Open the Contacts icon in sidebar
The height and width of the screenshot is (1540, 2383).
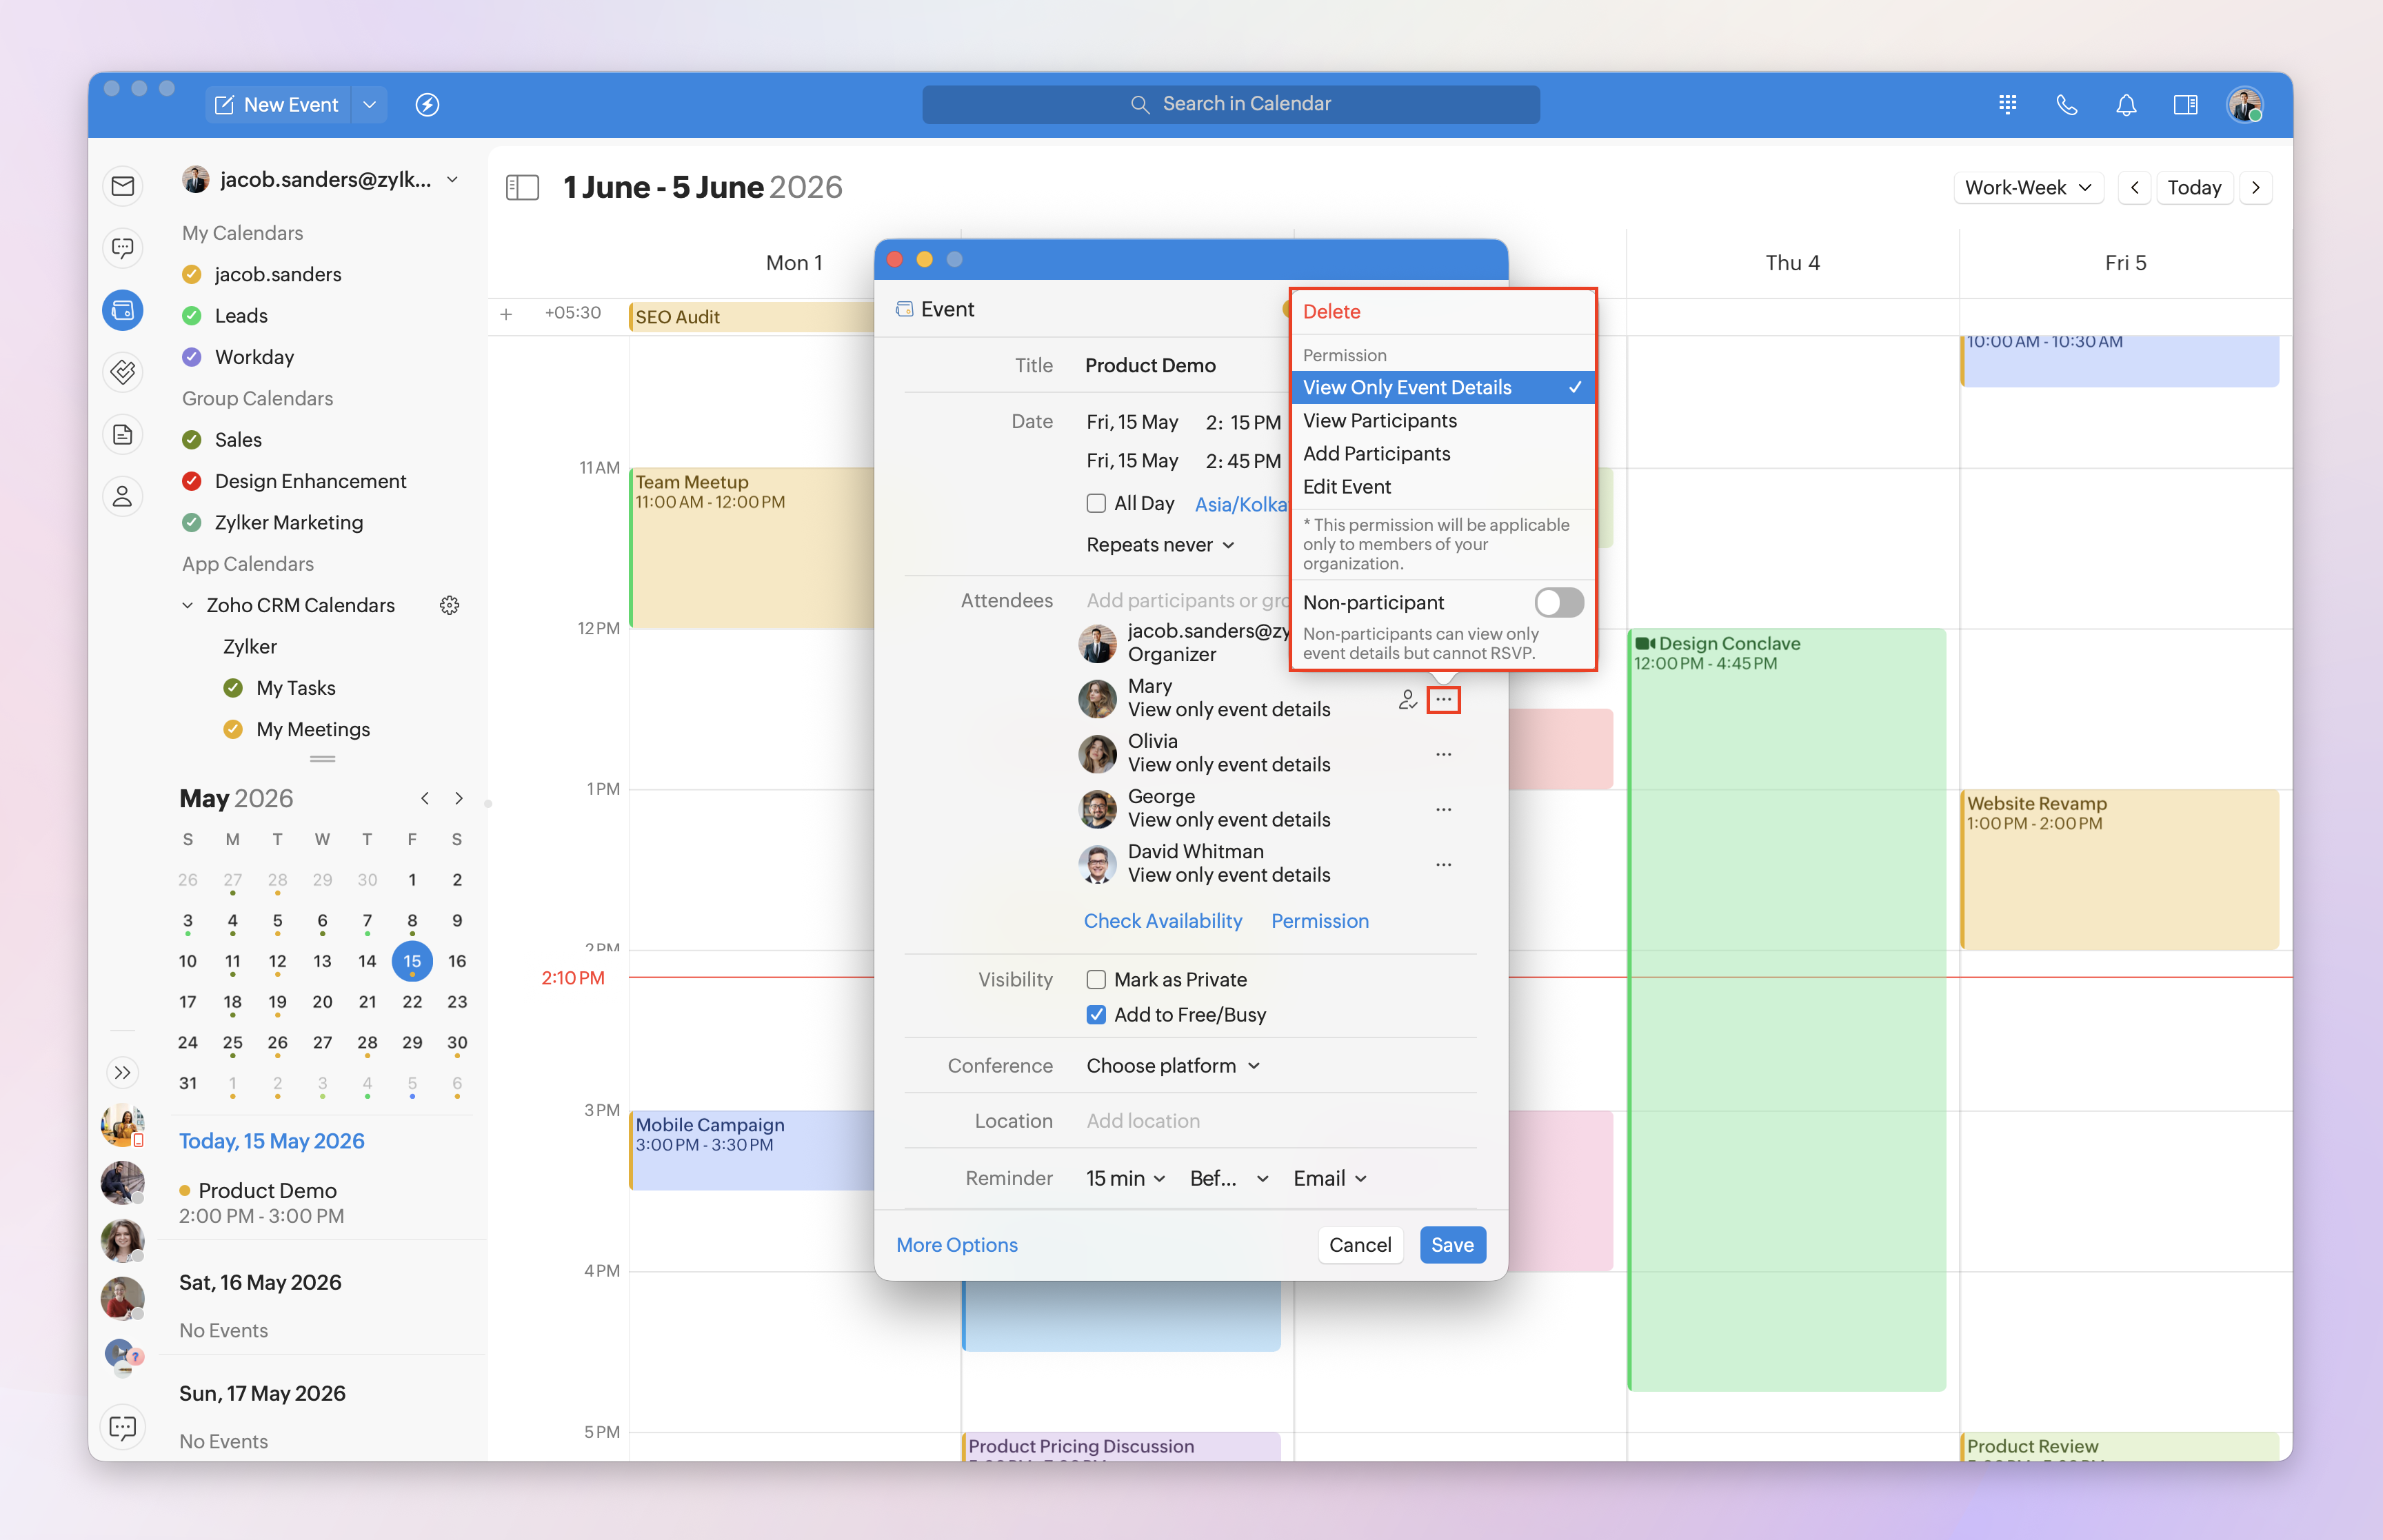[x=123, y=496]
